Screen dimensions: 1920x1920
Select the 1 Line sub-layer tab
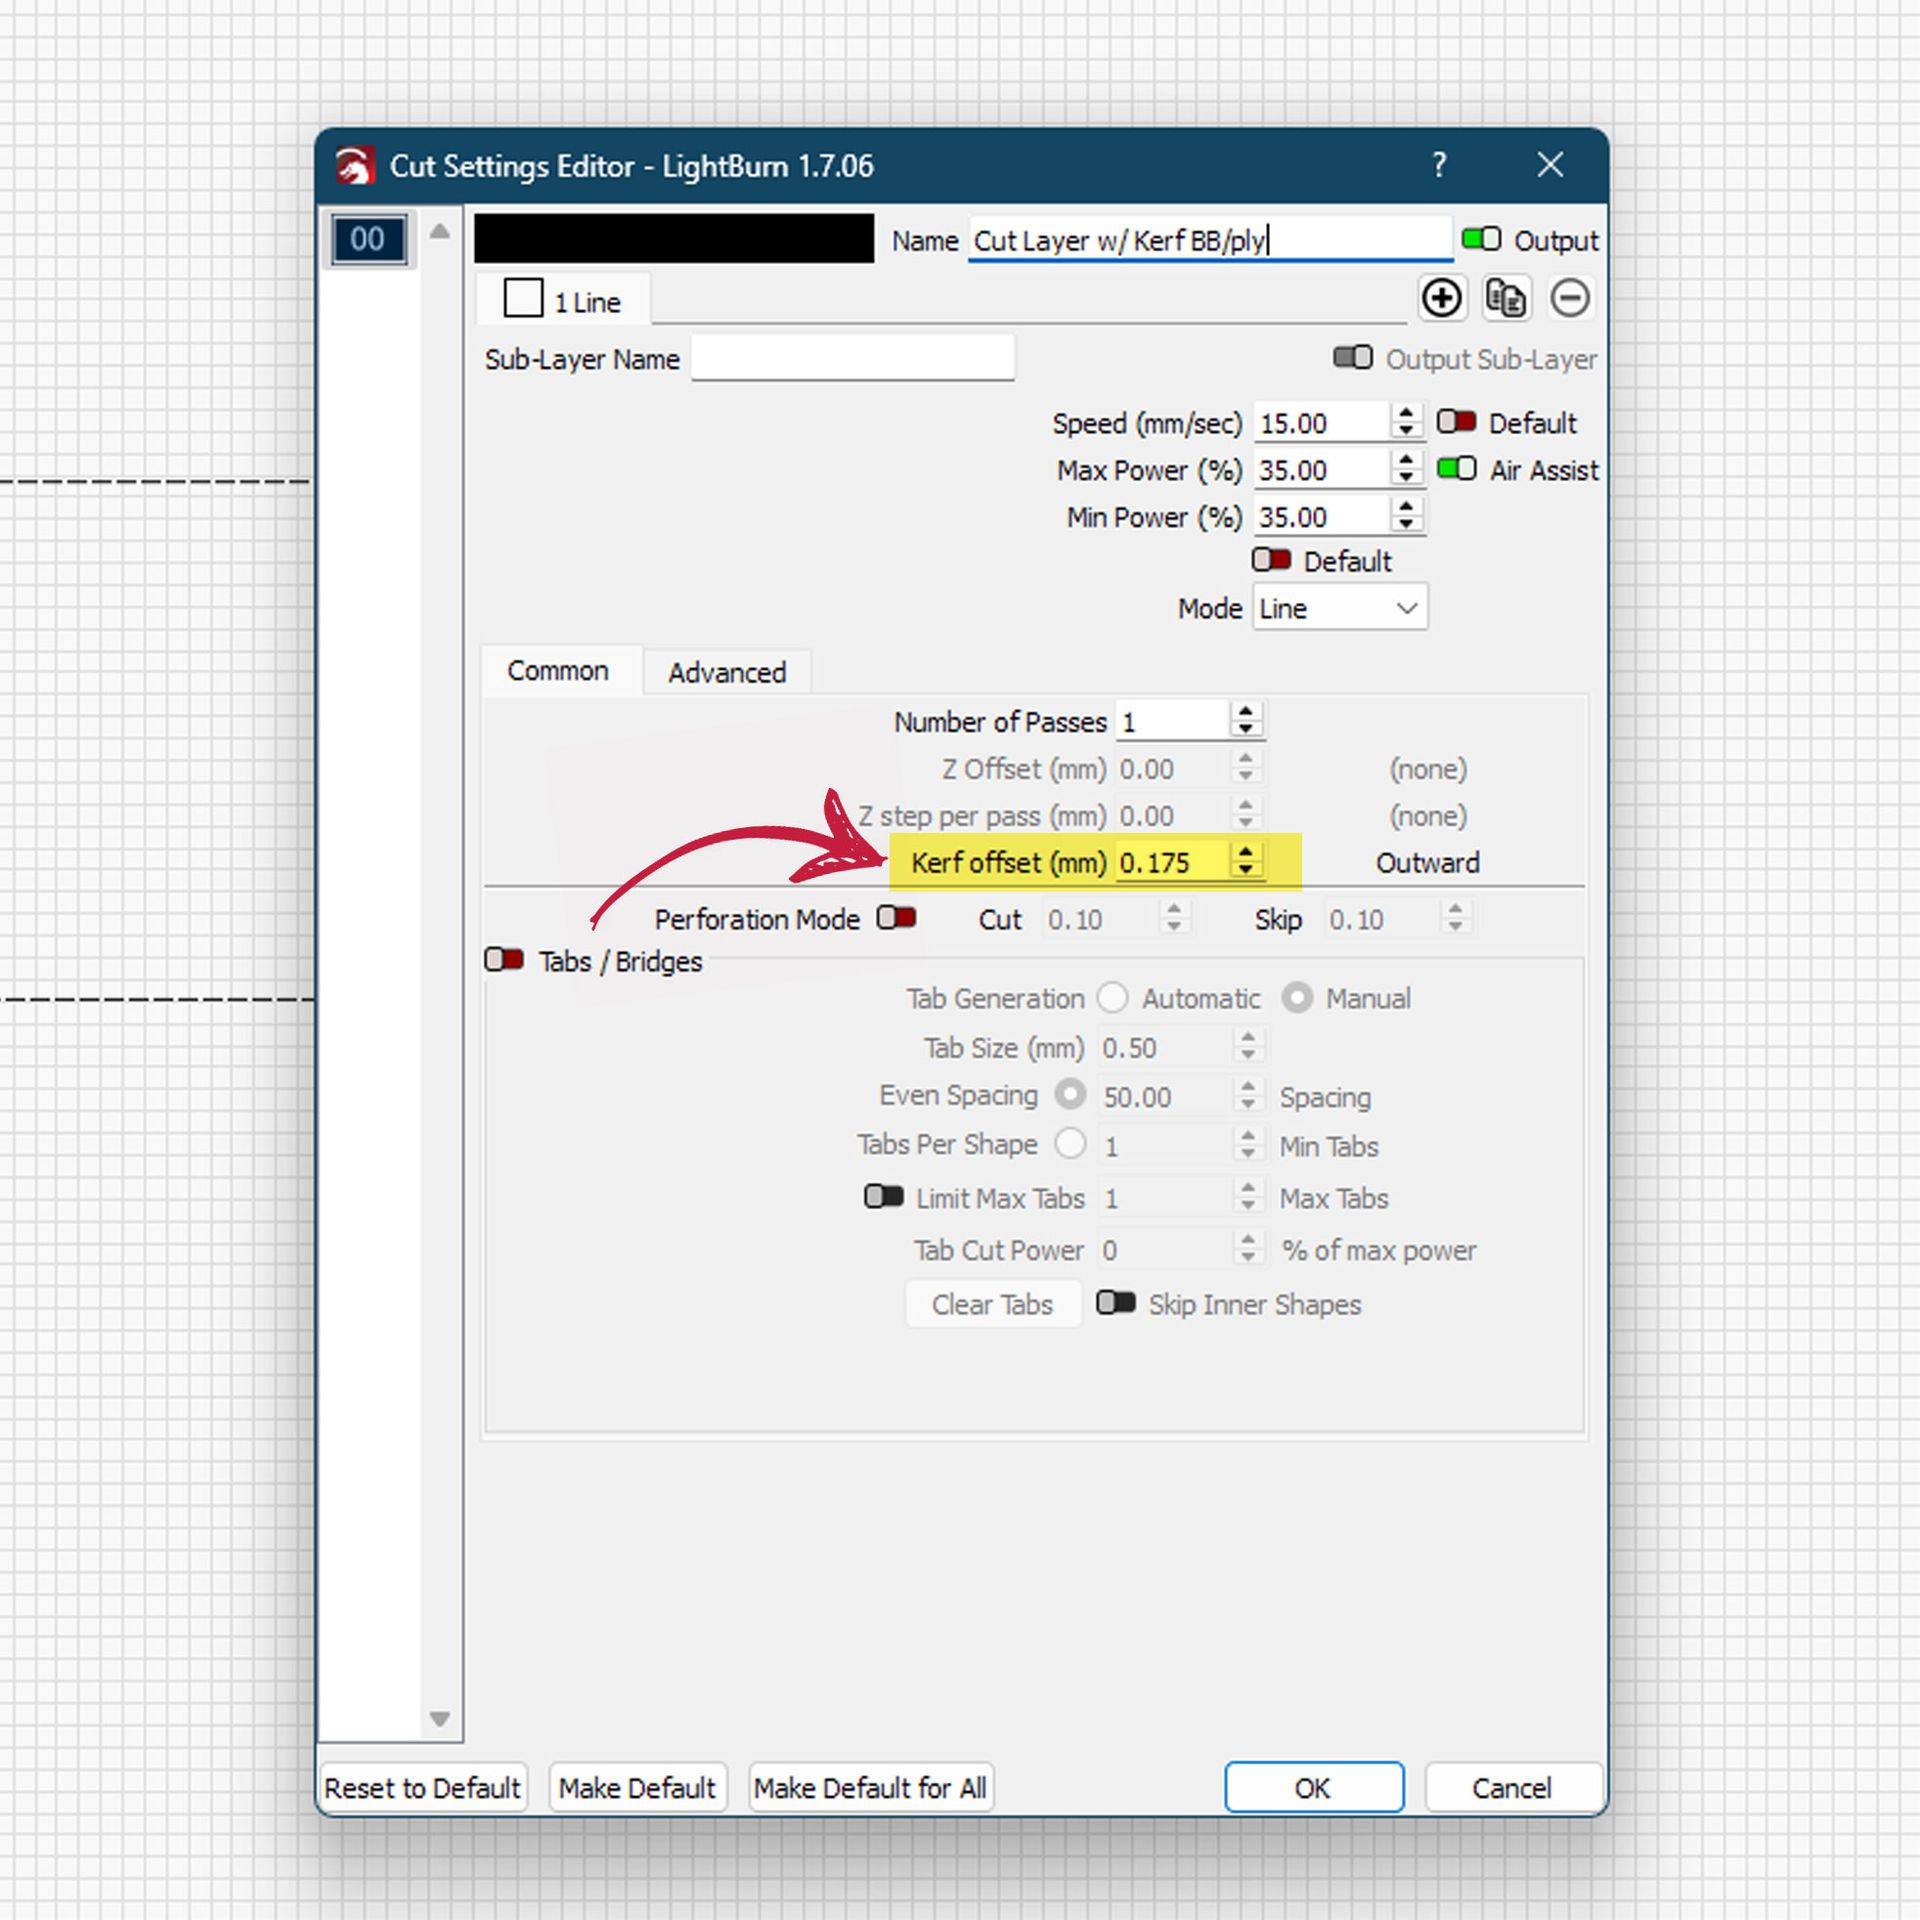click(x=563, y=300)
